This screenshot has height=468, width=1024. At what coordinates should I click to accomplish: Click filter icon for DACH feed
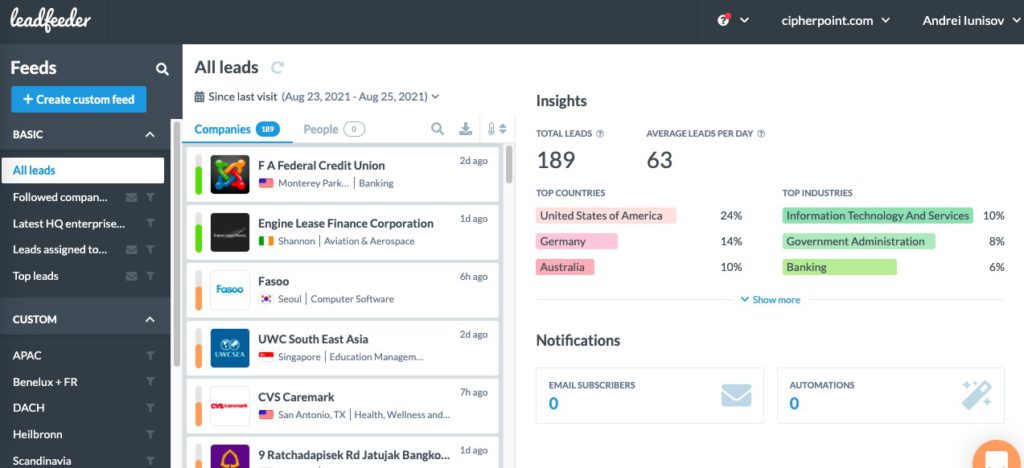[150, 408]
